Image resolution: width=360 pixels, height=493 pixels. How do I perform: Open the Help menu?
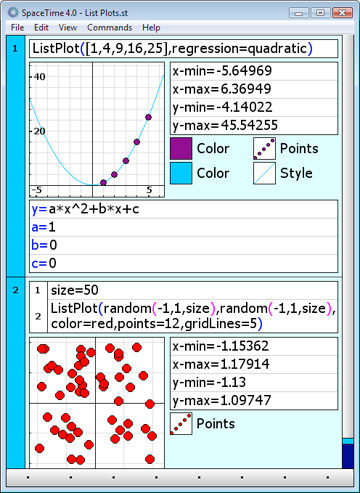tap(151, 27)
